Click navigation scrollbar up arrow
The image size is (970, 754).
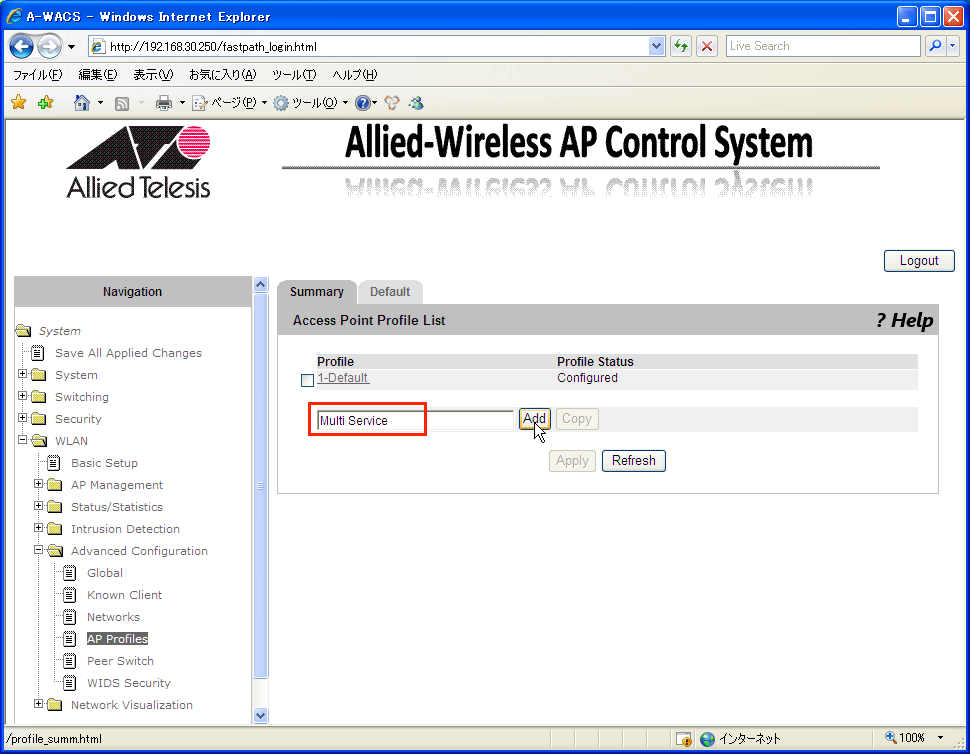tap(260, 285)
